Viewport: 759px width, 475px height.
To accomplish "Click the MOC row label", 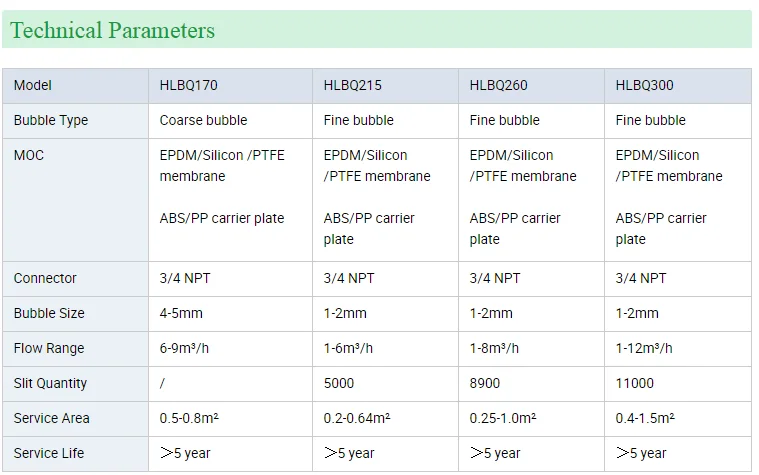I will coord(29,155).
